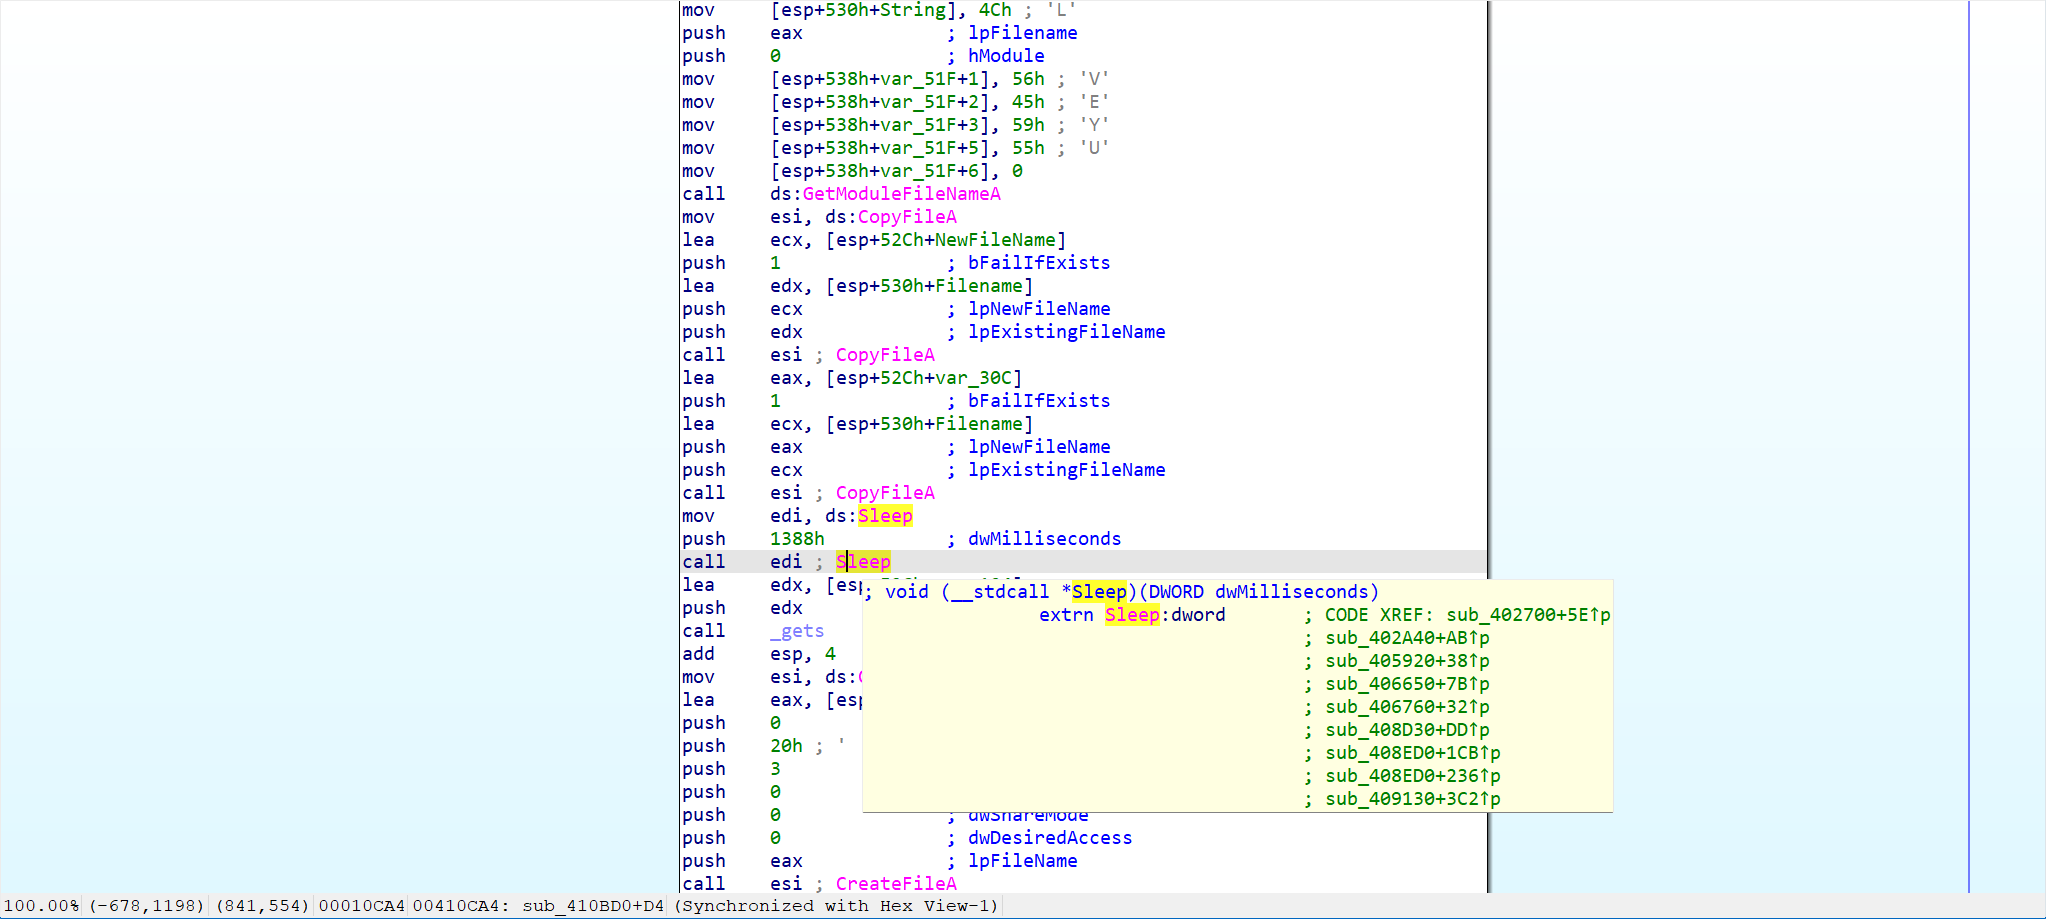Click 'extrn Sleep:dword' in tooltip
The width and height of the screenshot is (2046, 919).
pyautogui.click(x=1132, y=615)
